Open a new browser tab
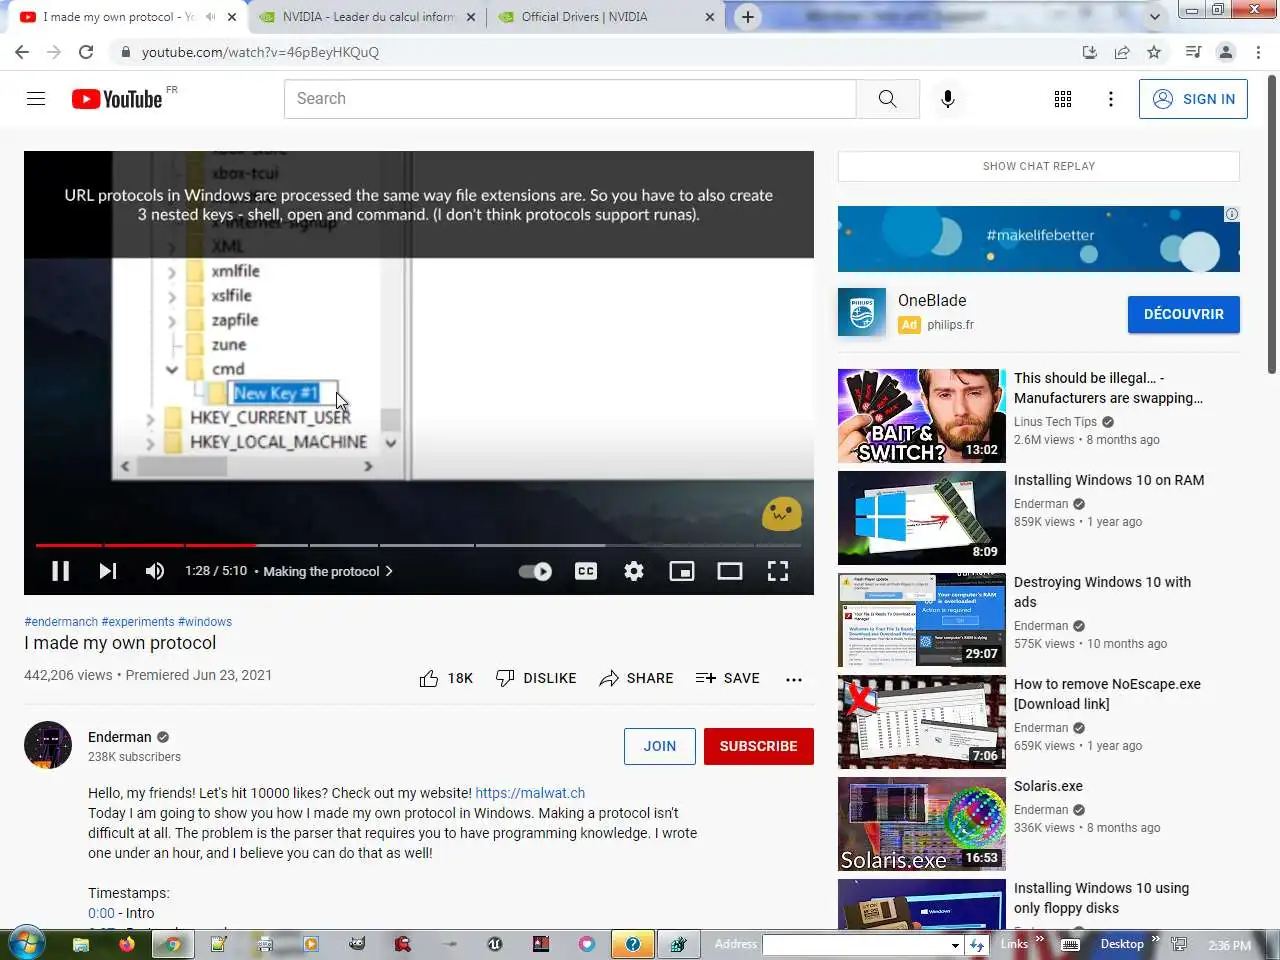Viewport: 1280px width, 960px height. (748, 17)
